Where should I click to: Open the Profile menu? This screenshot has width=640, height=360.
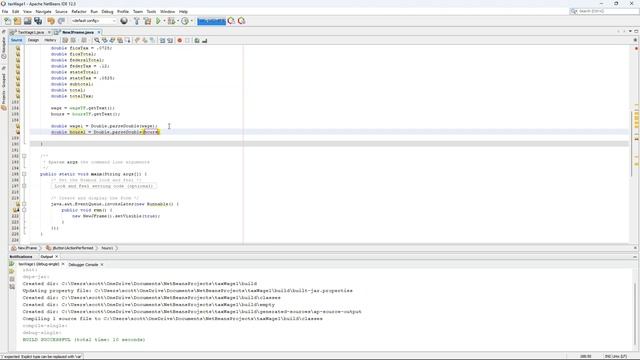coord(123,11)
